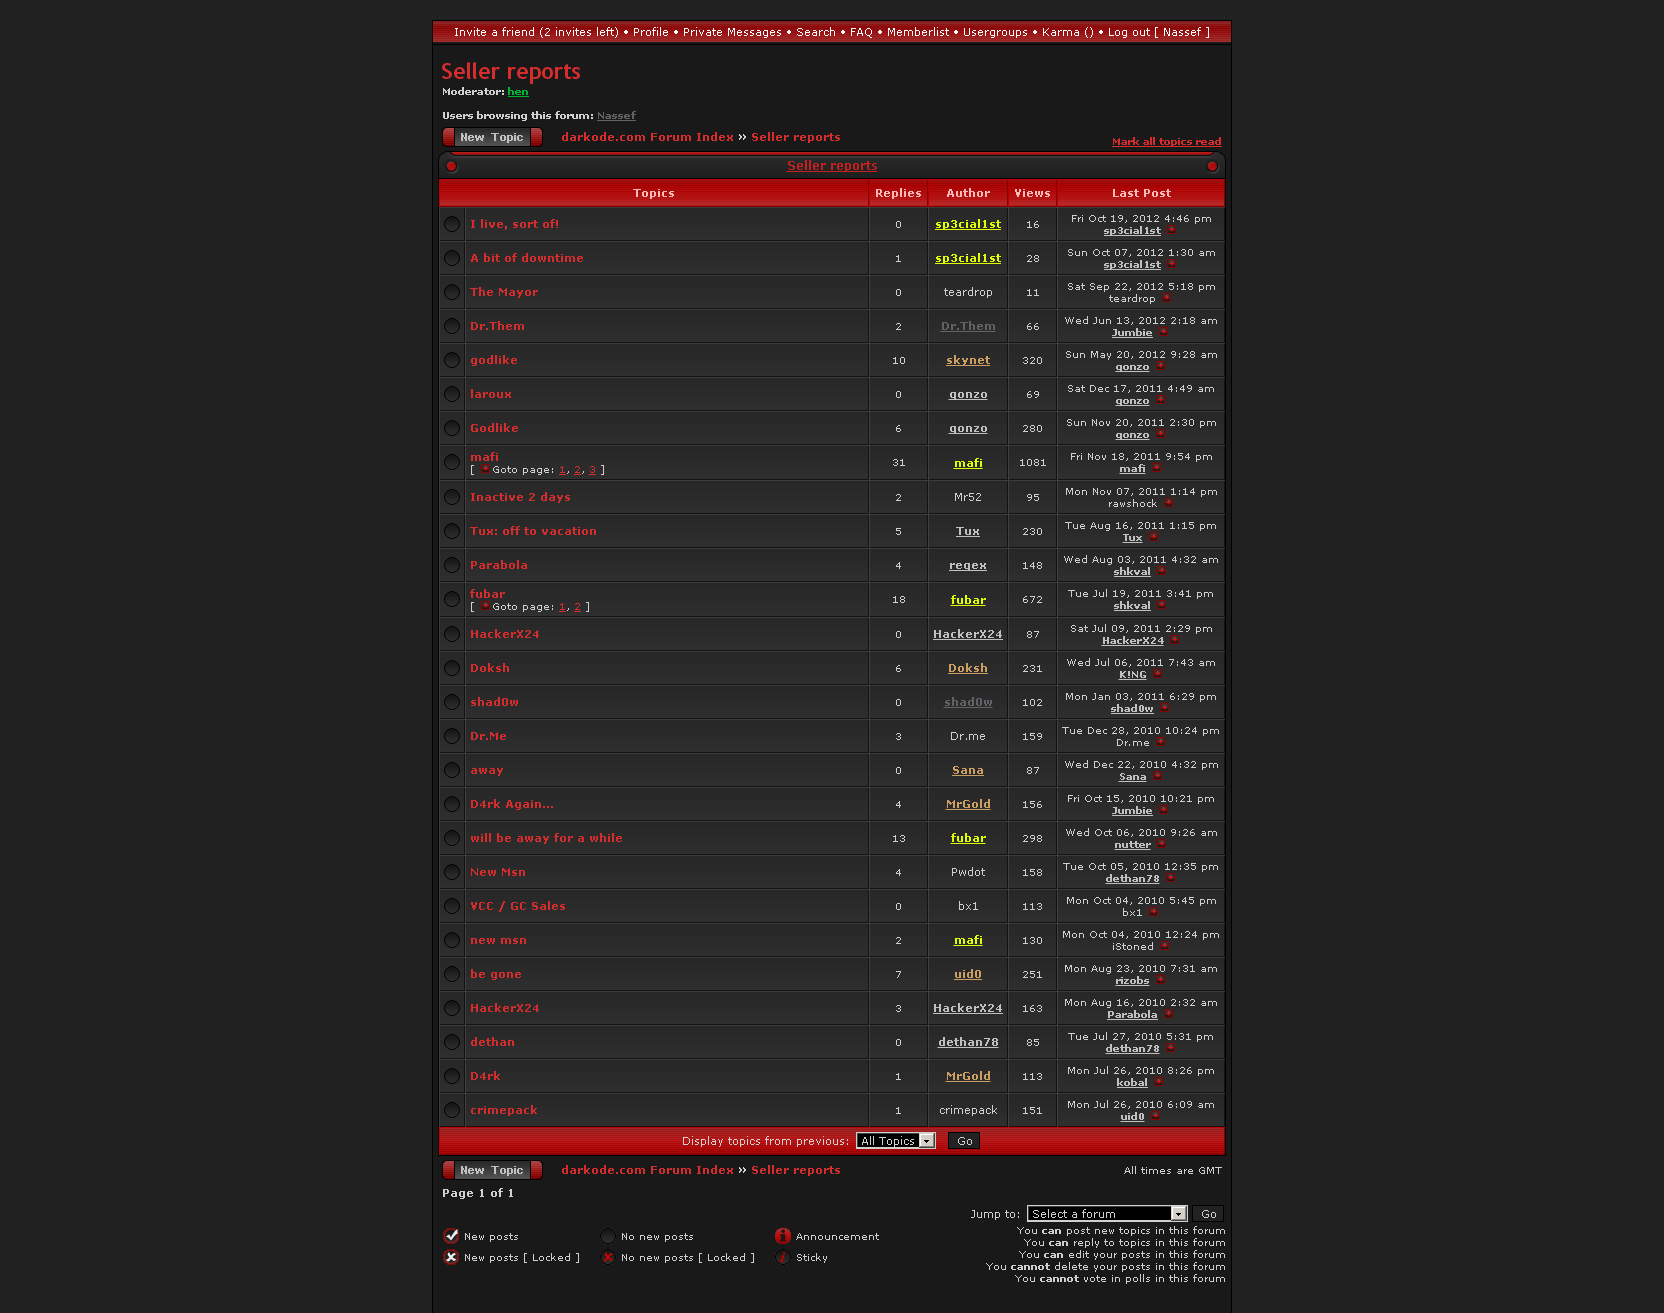The width and height of the screenshot is (1664, 1313).
Task: Click latest post icon beside bx1
Action: [x=1153, y=913]
